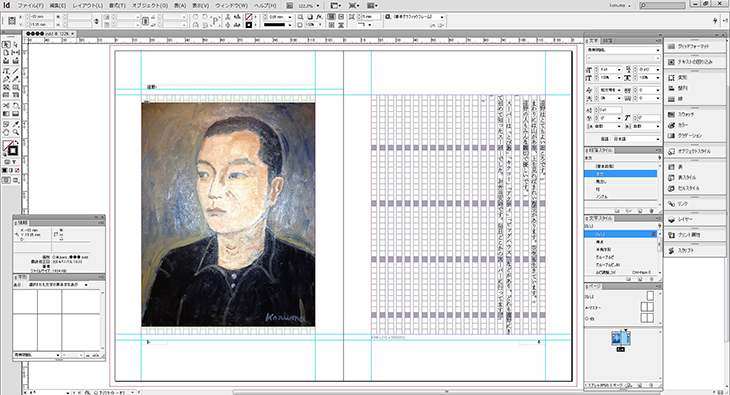The height and width of the screenshot is (395, 730).
Task: Select the Selection tool arrow
Action: click(x=6, y=45)
